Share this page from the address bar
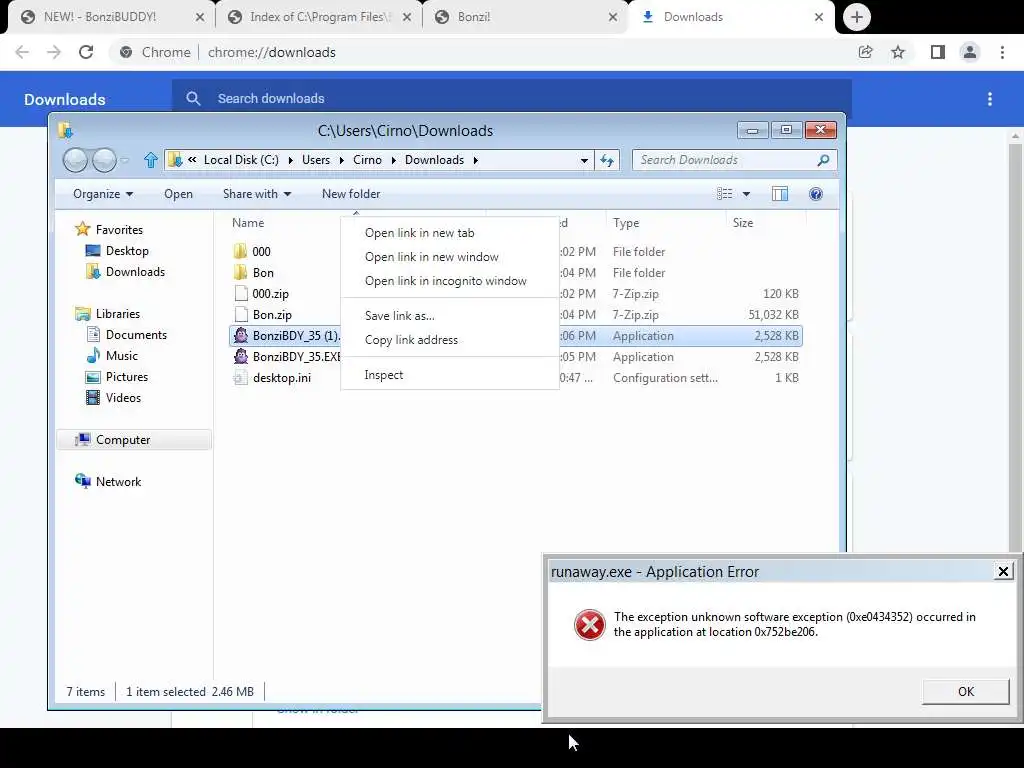 pos(866,52)
